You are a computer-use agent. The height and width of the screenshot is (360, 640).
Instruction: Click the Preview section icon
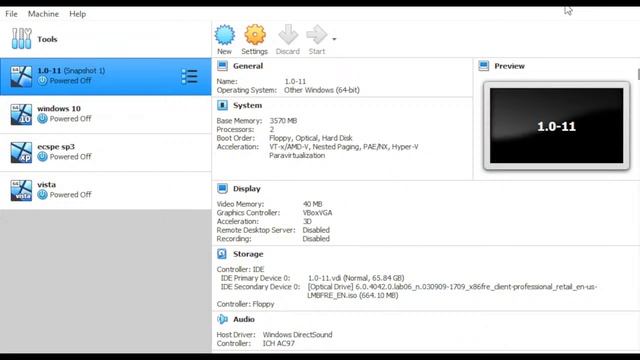coord(484,66)
